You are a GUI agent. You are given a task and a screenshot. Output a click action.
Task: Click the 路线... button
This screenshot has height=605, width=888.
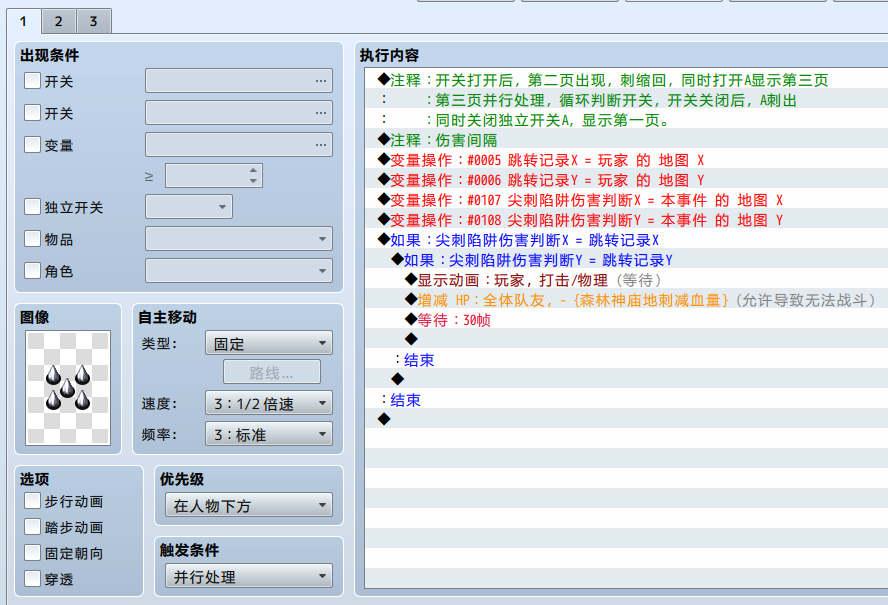tap(272, 373)
